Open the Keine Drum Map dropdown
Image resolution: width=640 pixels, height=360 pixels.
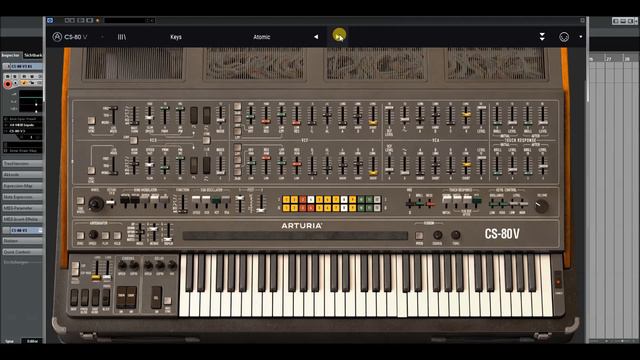coord(23,151)
